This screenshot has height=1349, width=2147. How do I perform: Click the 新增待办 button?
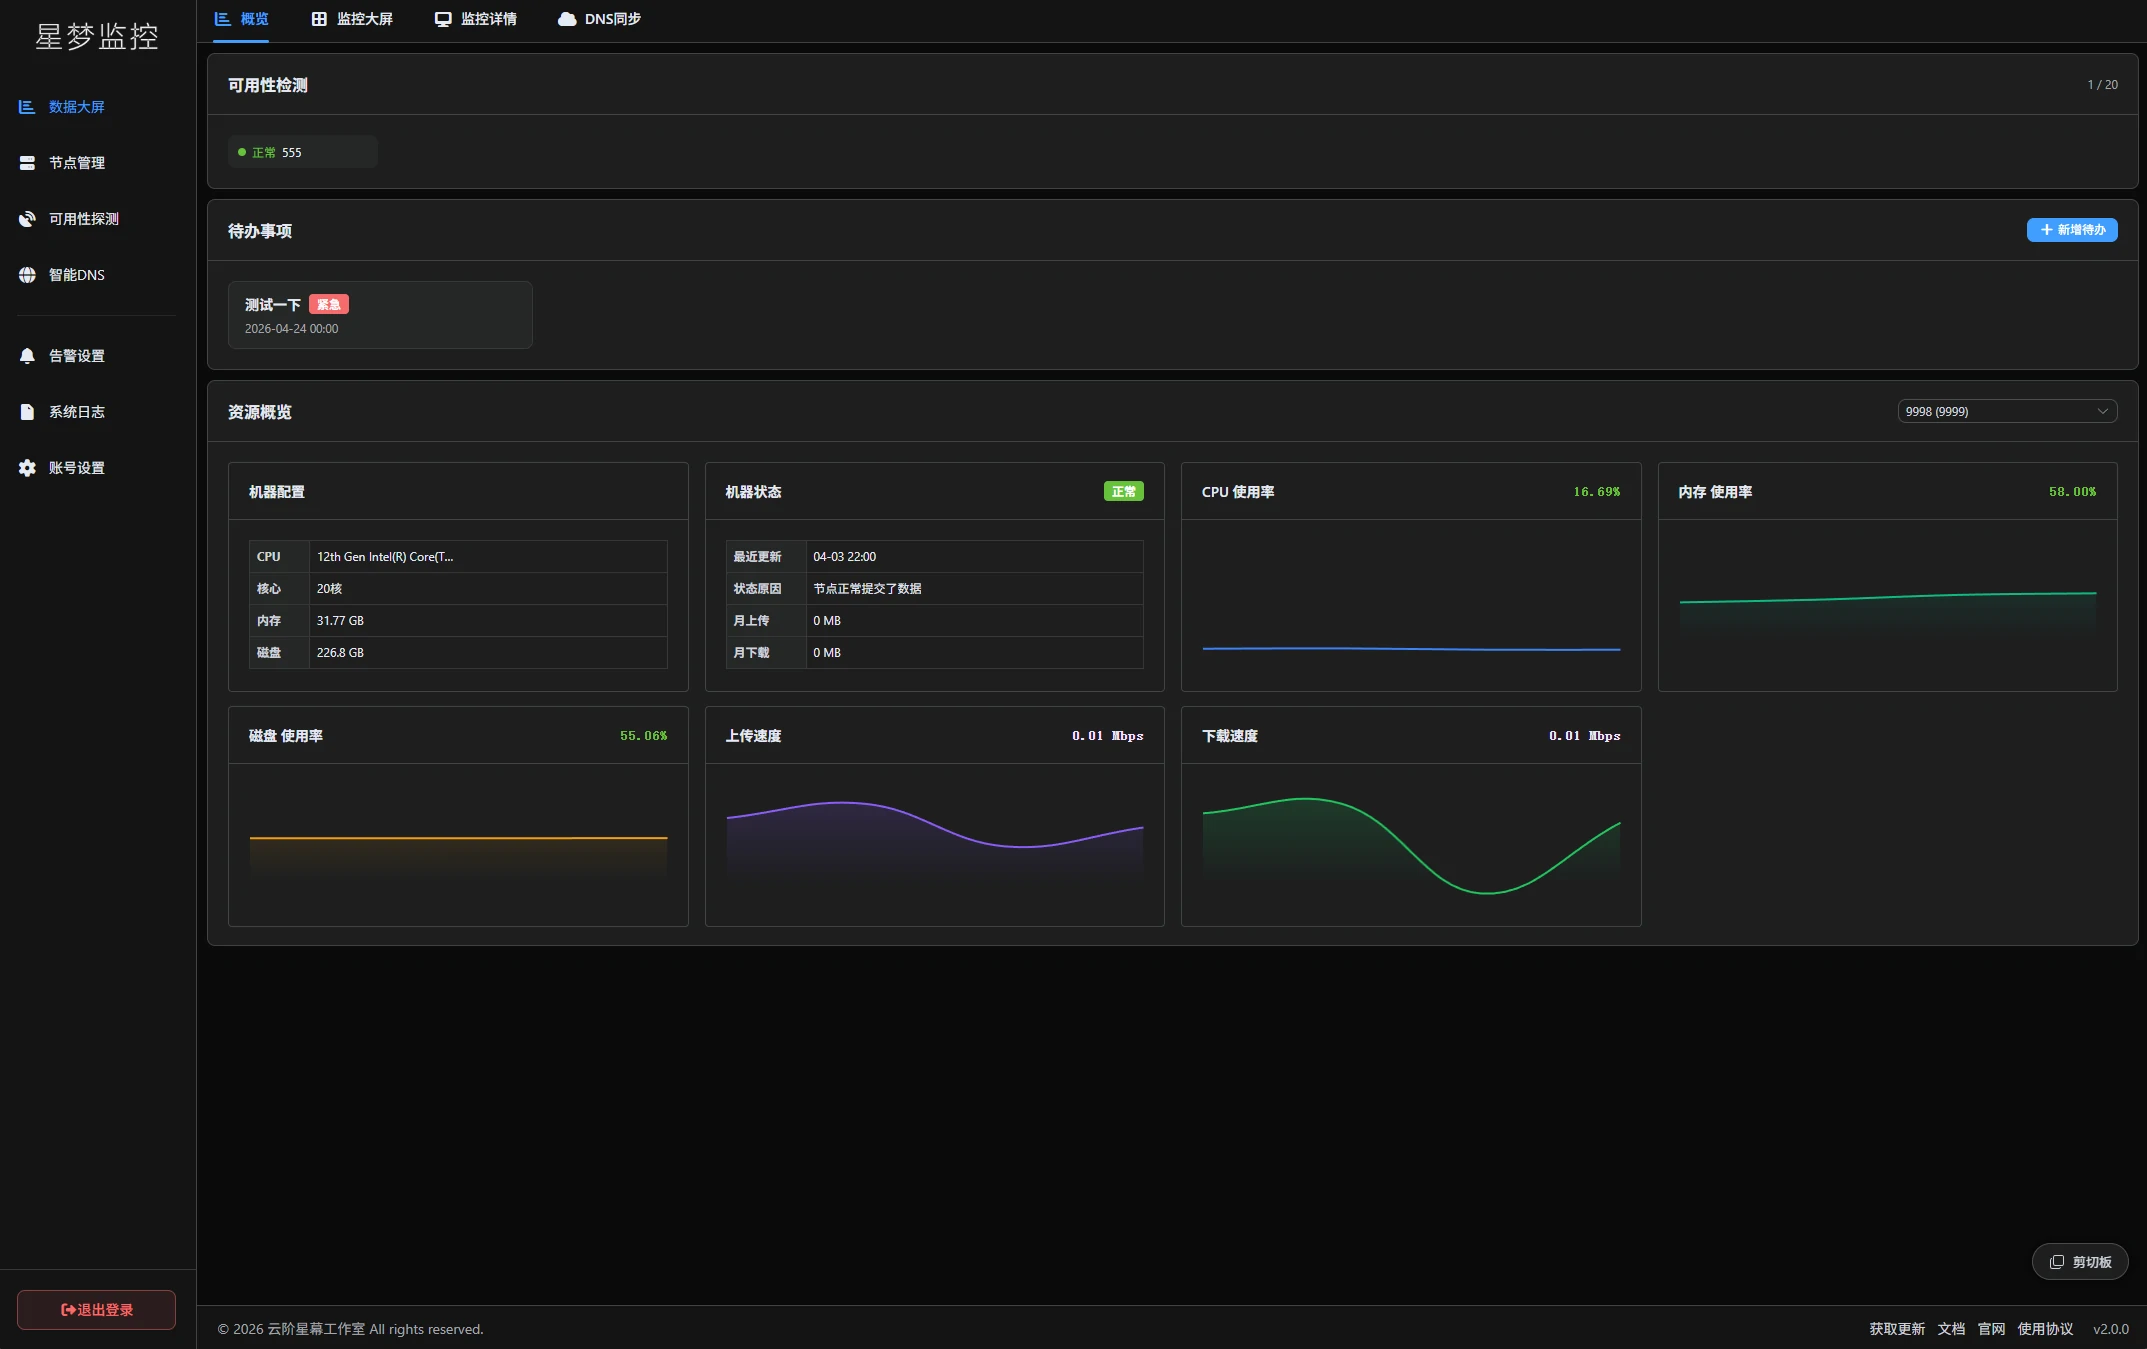click(2071, 230)
